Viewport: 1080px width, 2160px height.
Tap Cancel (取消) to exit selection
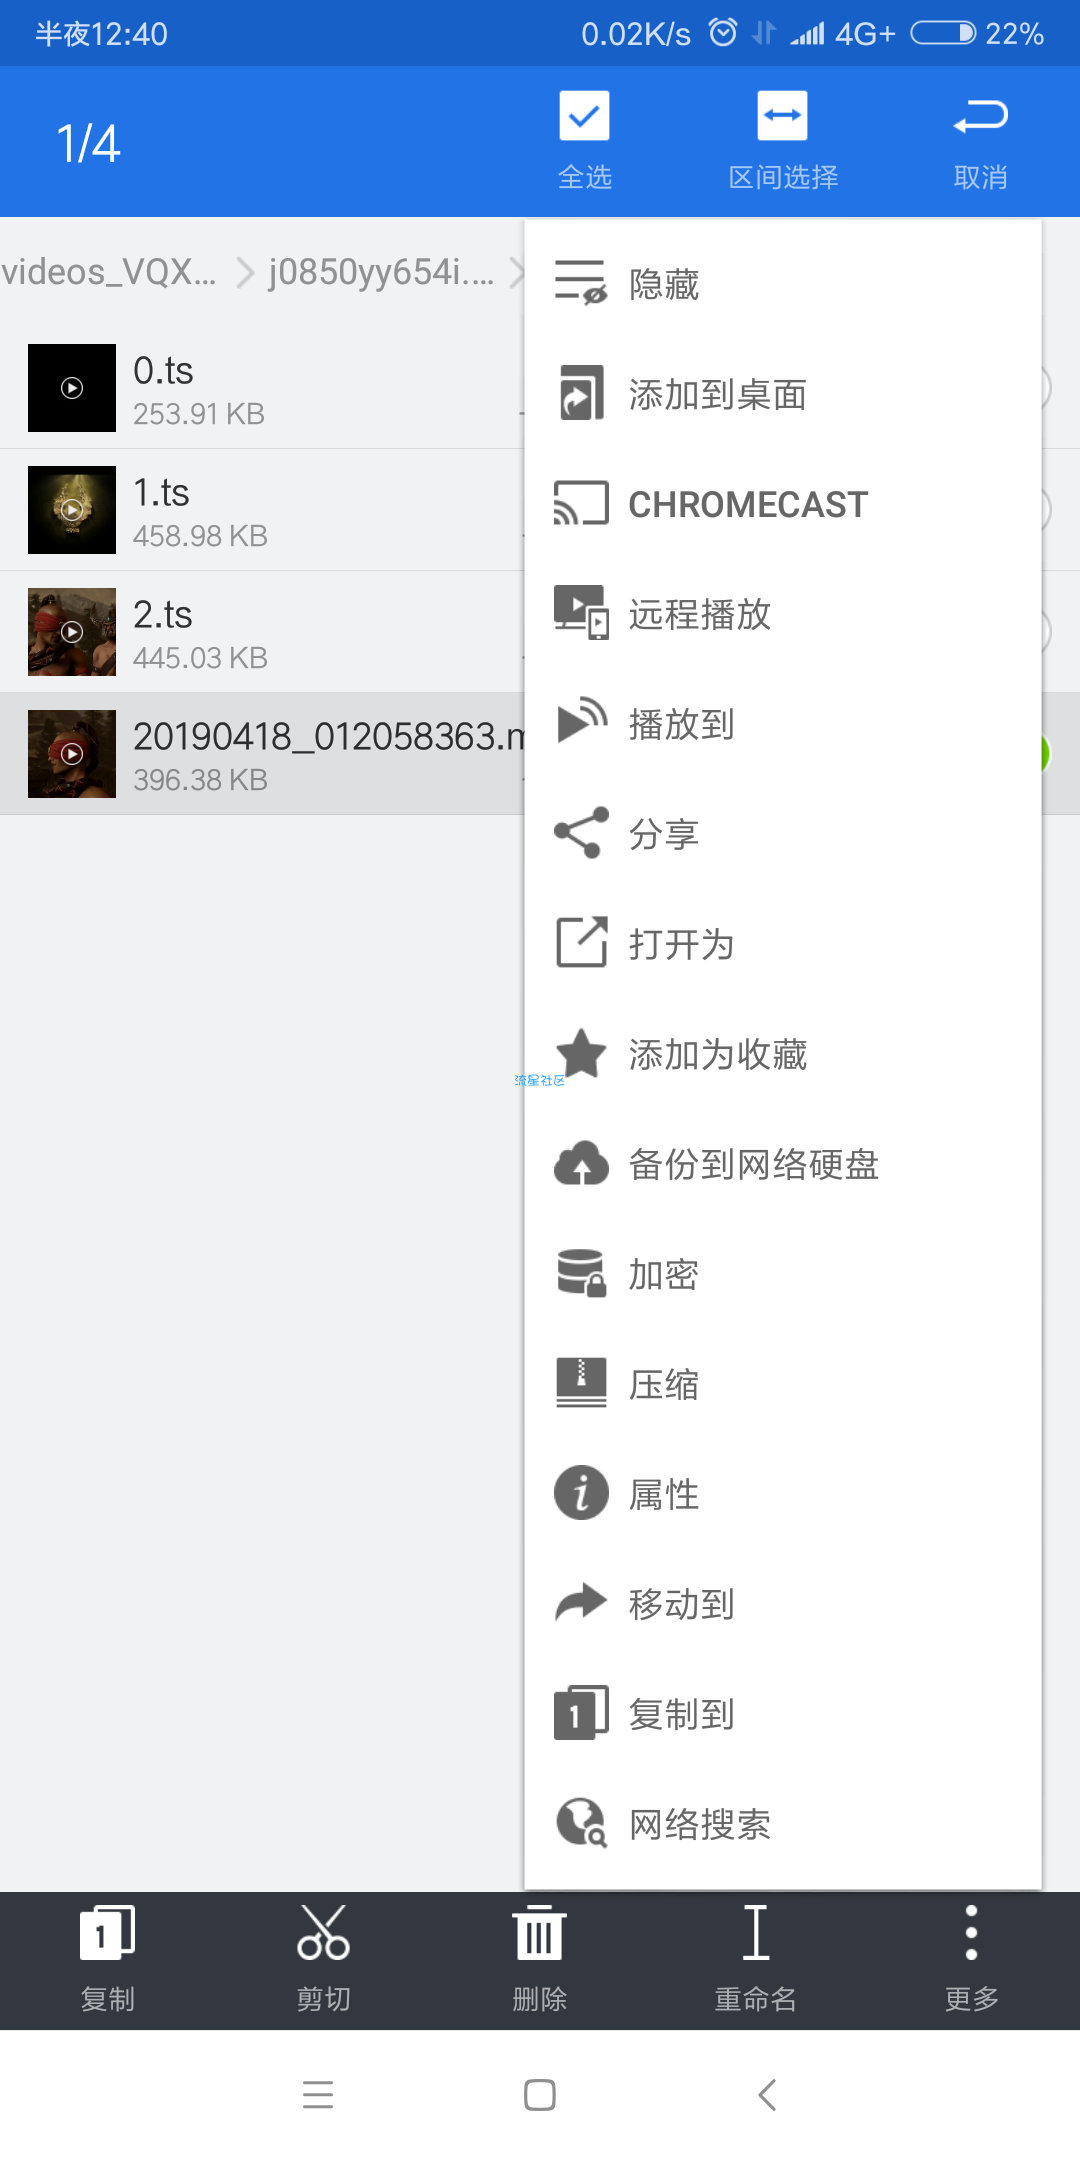tap(980, 142)
